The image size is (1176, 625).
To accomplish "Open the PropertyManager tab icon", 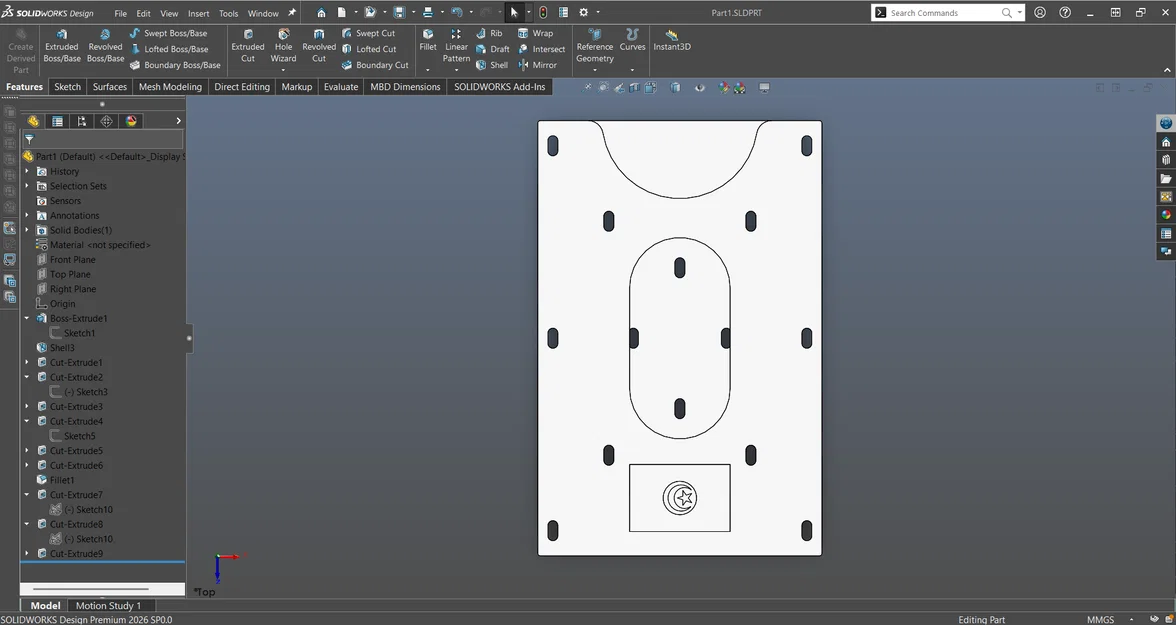I will (58, 121).
